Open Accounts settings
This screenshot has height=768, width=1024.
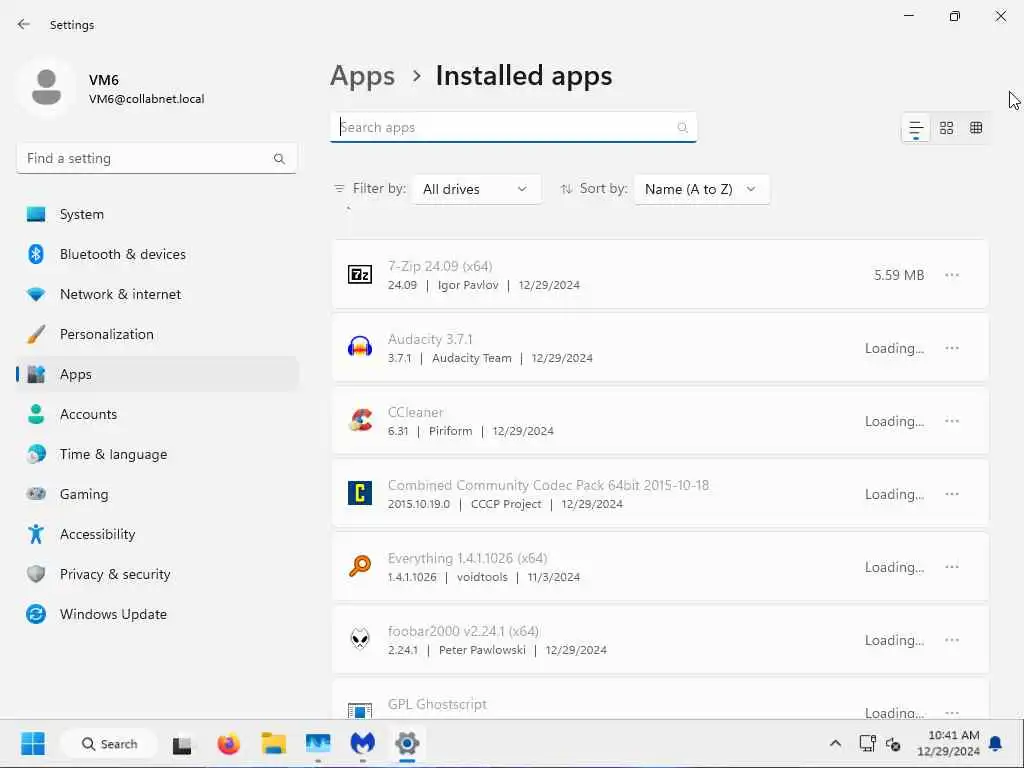(157, 414)
